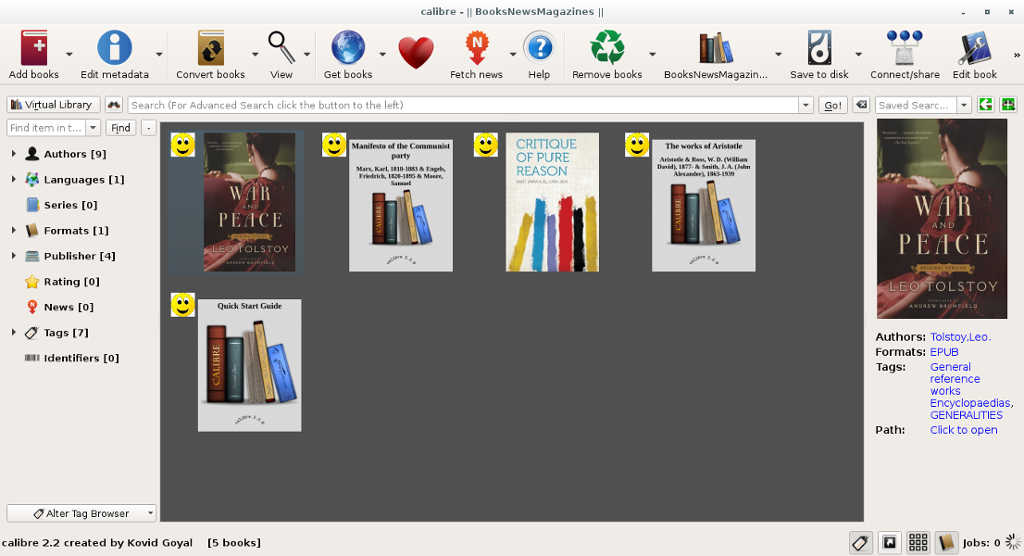Select the Critique of Pure Reason cover

pos(552,202)
